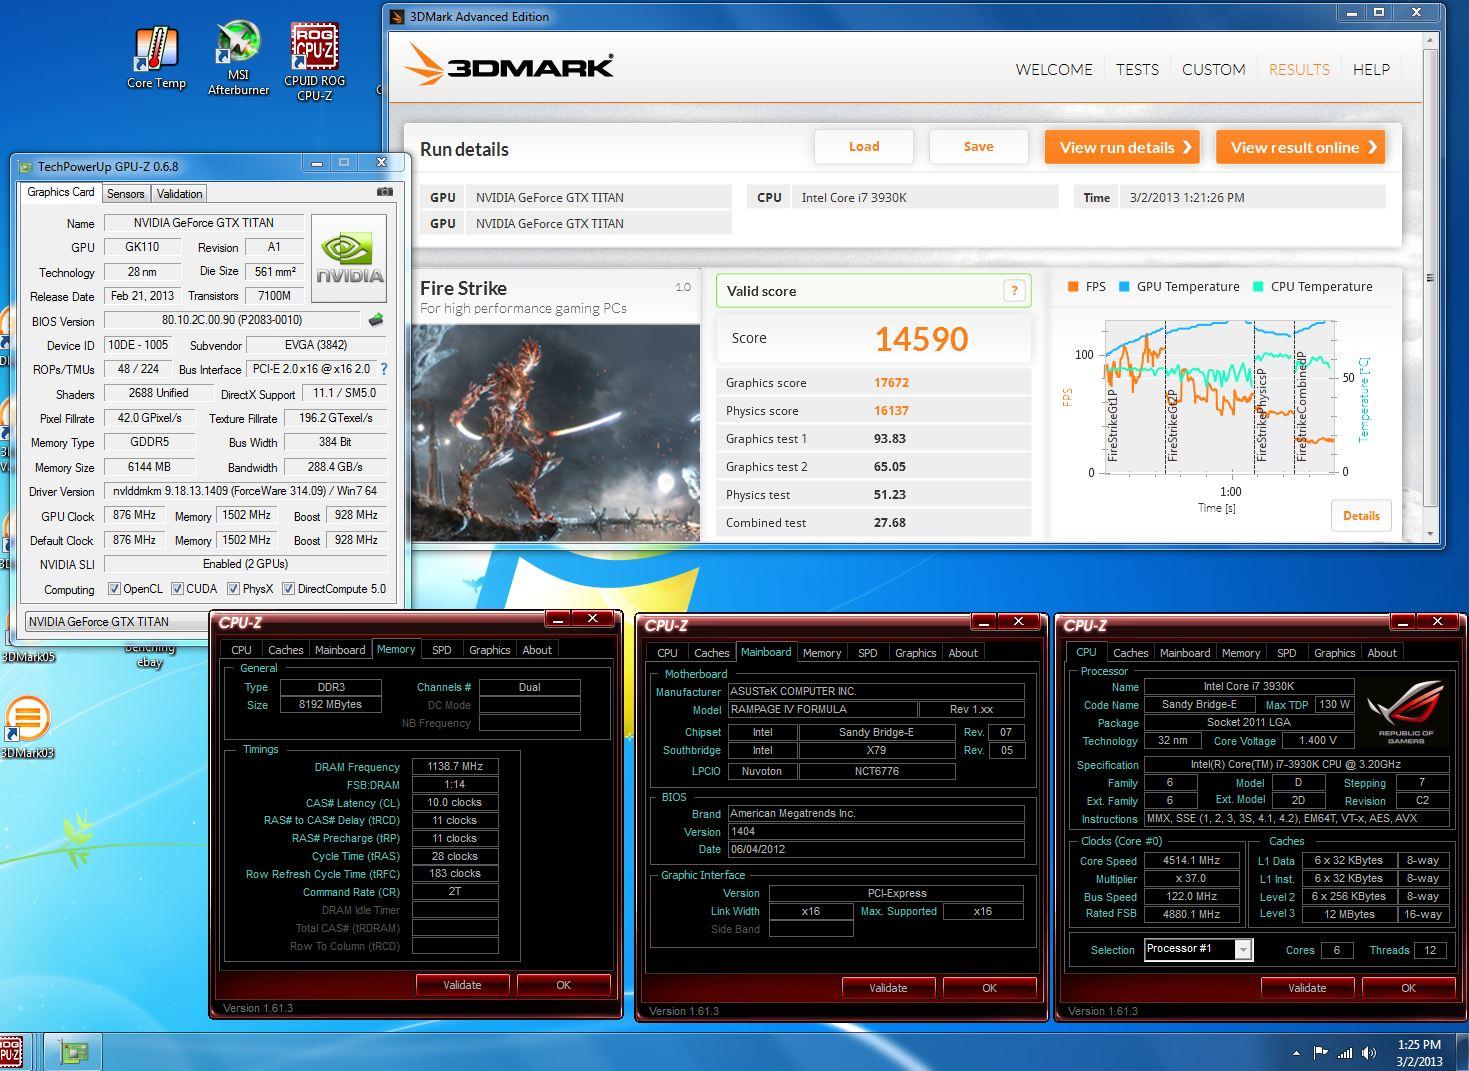The width and height of the screenshot is (1469, 1071).
Task: Click the FPS orange legend swatch
Action: tap(1073, 286)
